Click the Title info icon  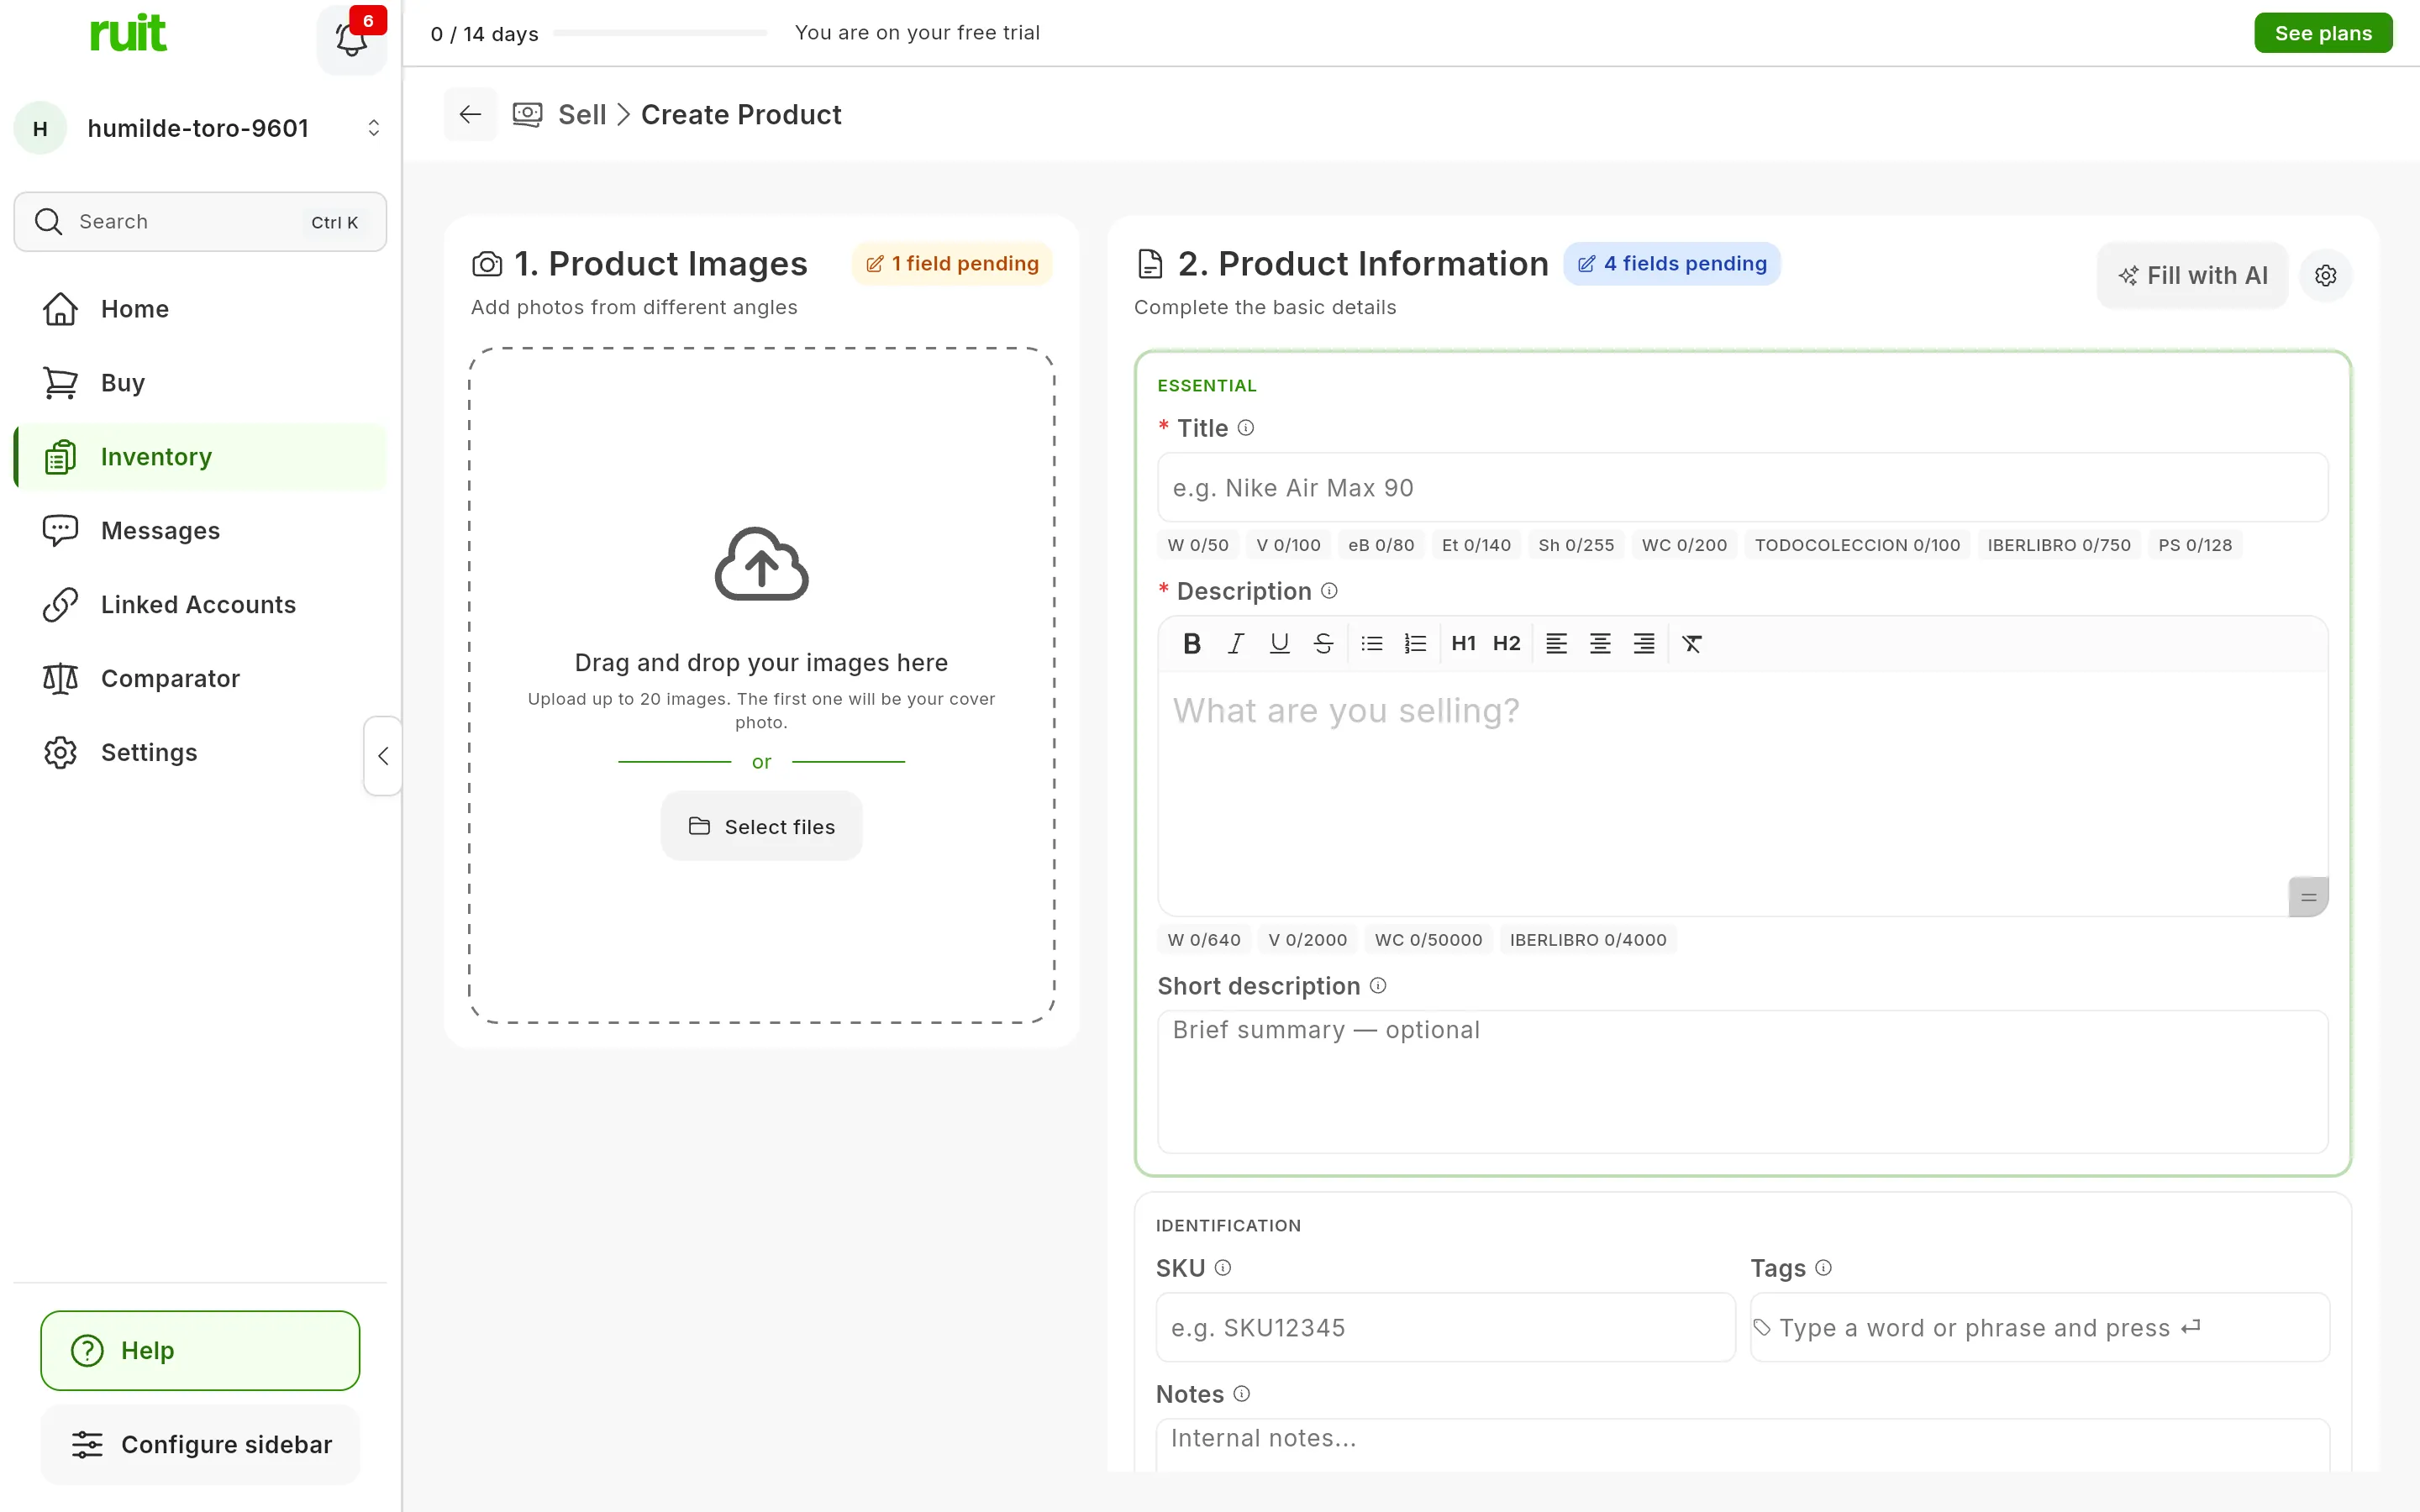[x=1246, y=428]
